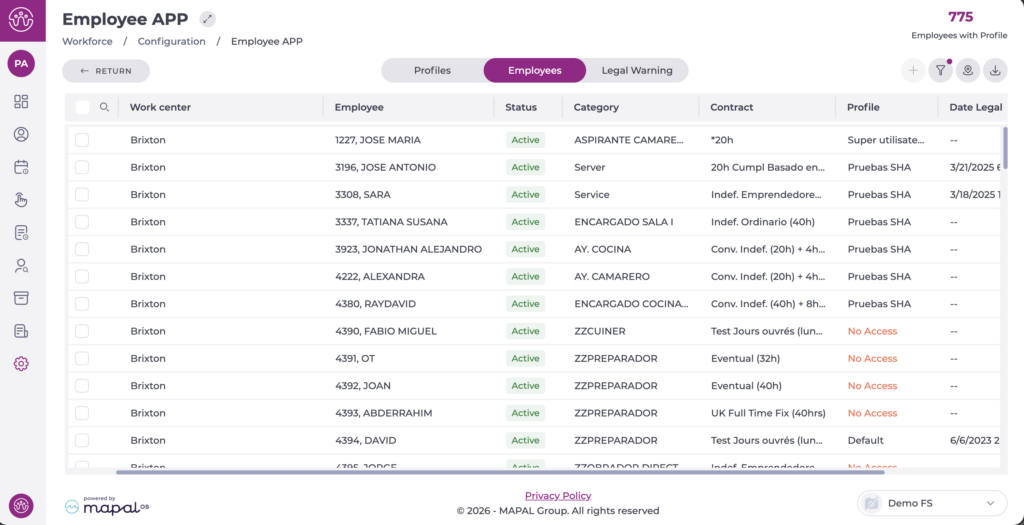The width and height of the screenshot is (1024, 525).
Task: Click the download icon in top toolbar
Action: click(994, 71)
